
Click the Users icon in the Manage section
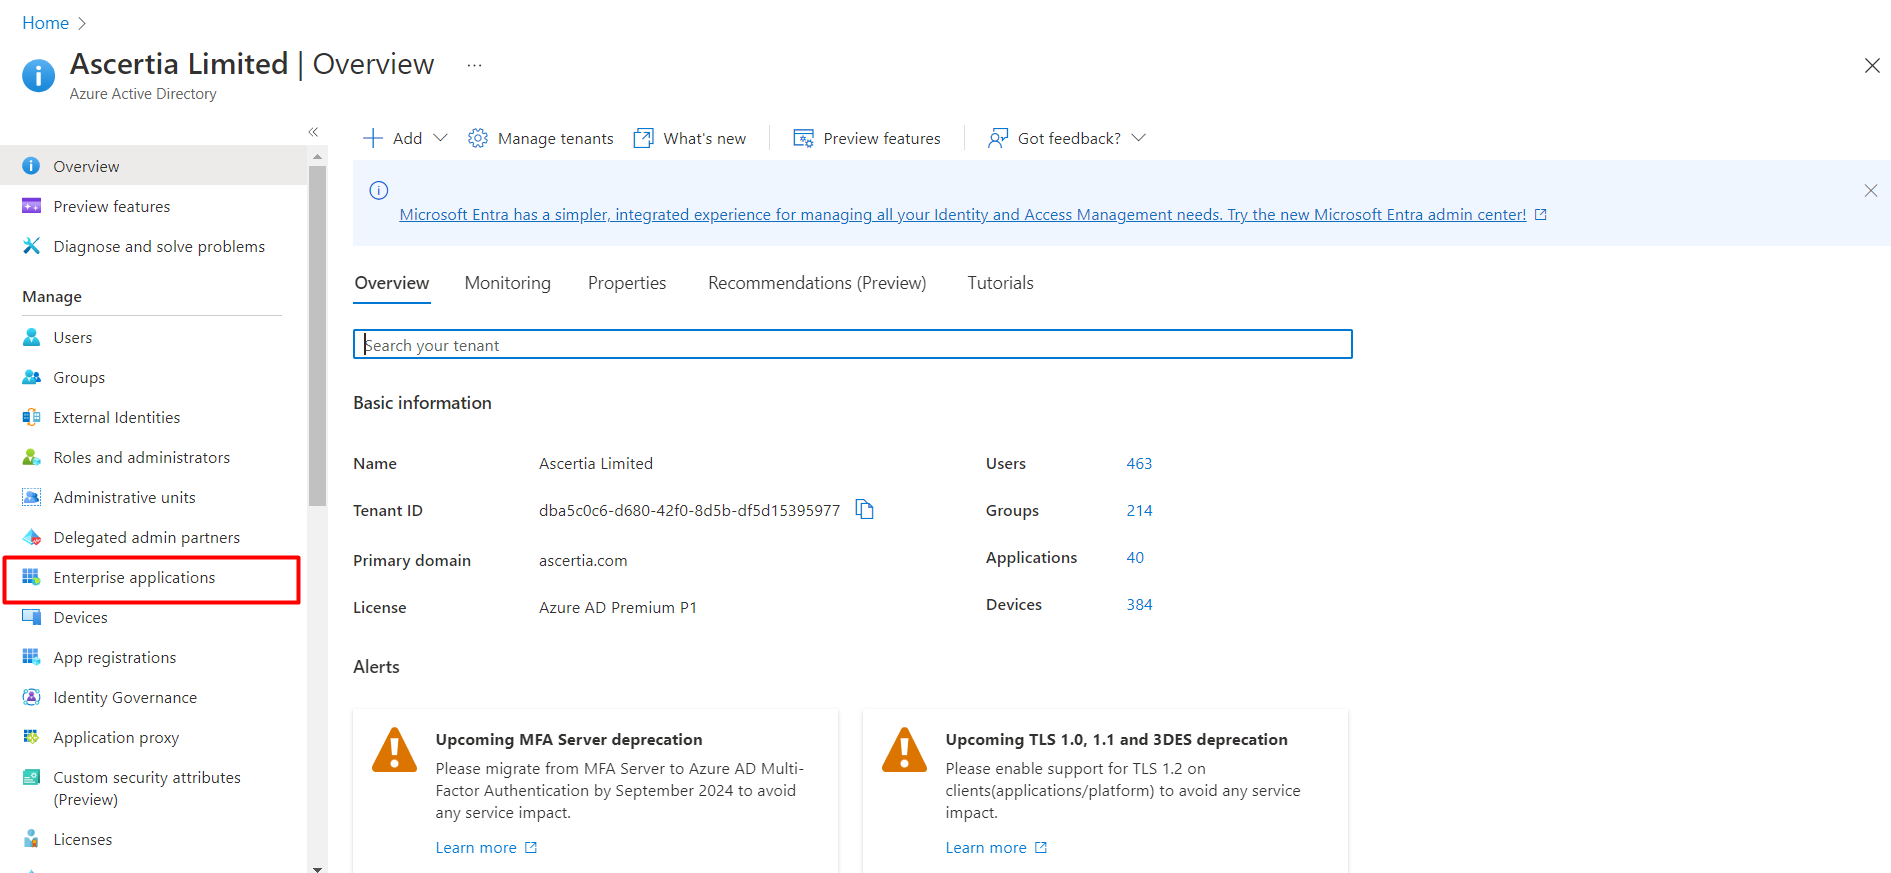point(31,337)
